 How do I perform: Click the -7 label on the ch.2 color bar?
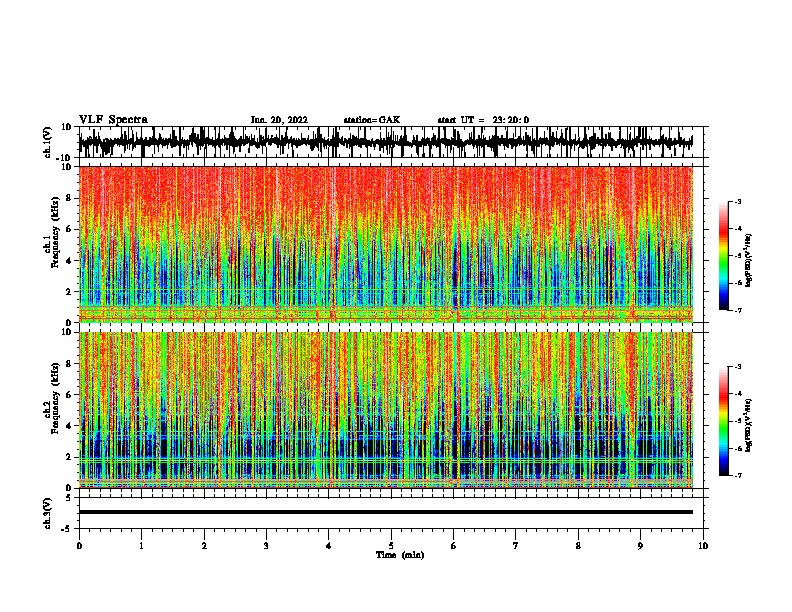737,475
